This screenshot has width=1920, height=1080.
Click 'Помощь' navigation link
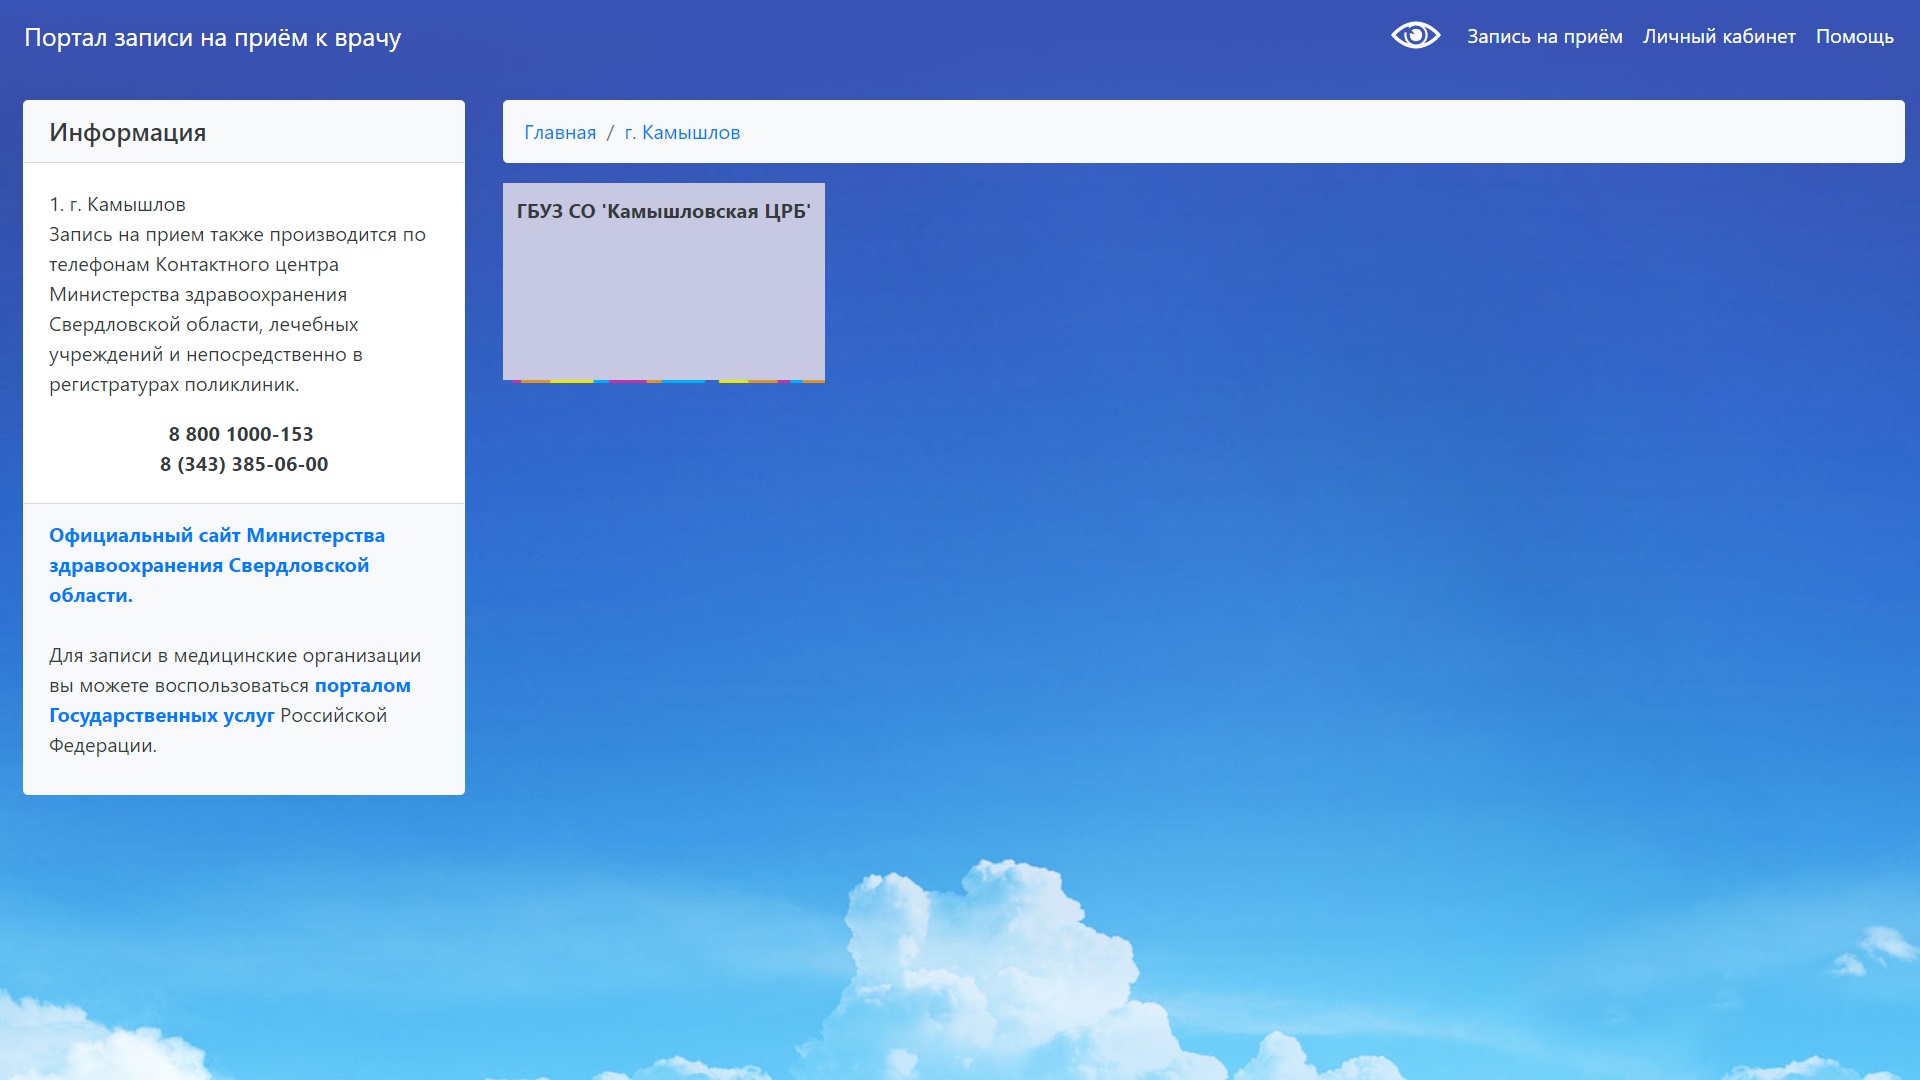(1855, 37)
